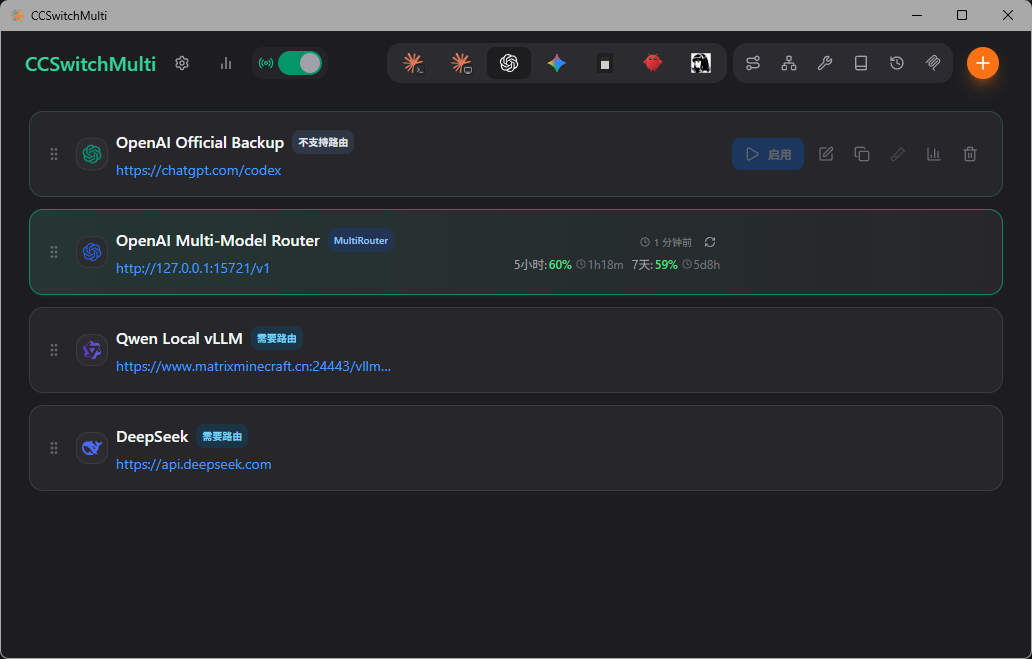Viewport: 1032px width, 659px height.
Task: Open the settings gear next to CCSwitchMulti
Action: tap(182, 63)
